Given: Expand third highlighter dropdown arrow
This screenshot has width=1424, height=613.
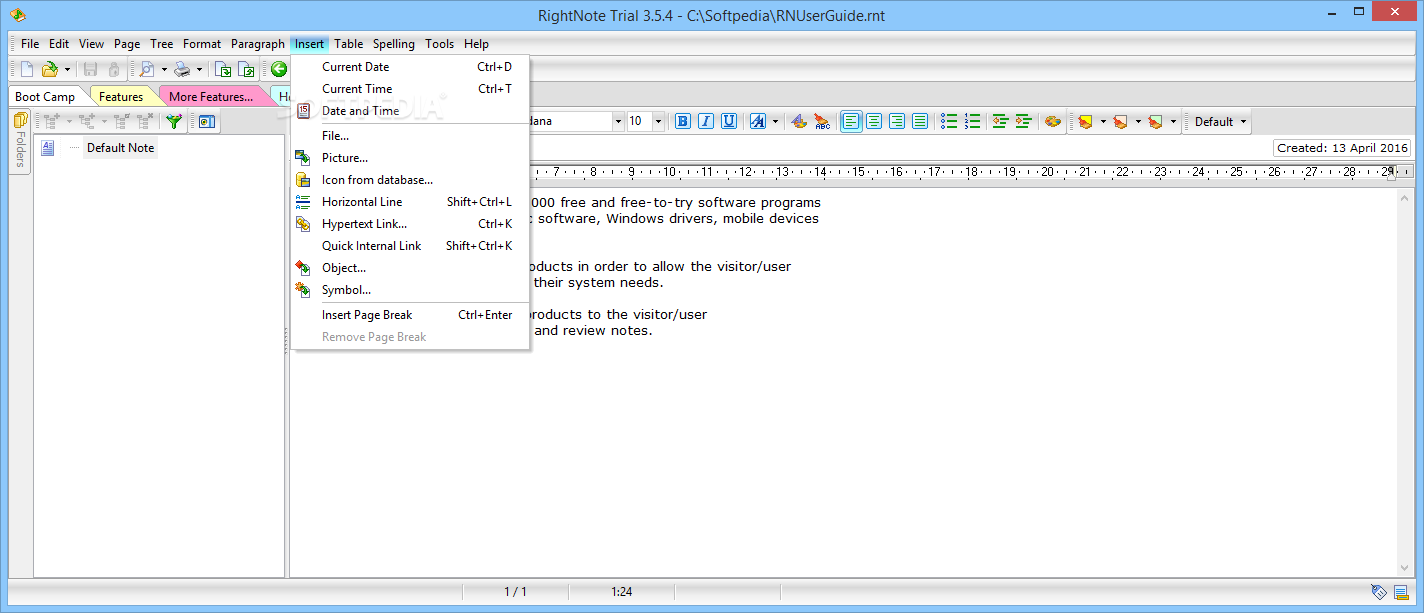Looking at the screenshot, I should (x=1173, y=121).
